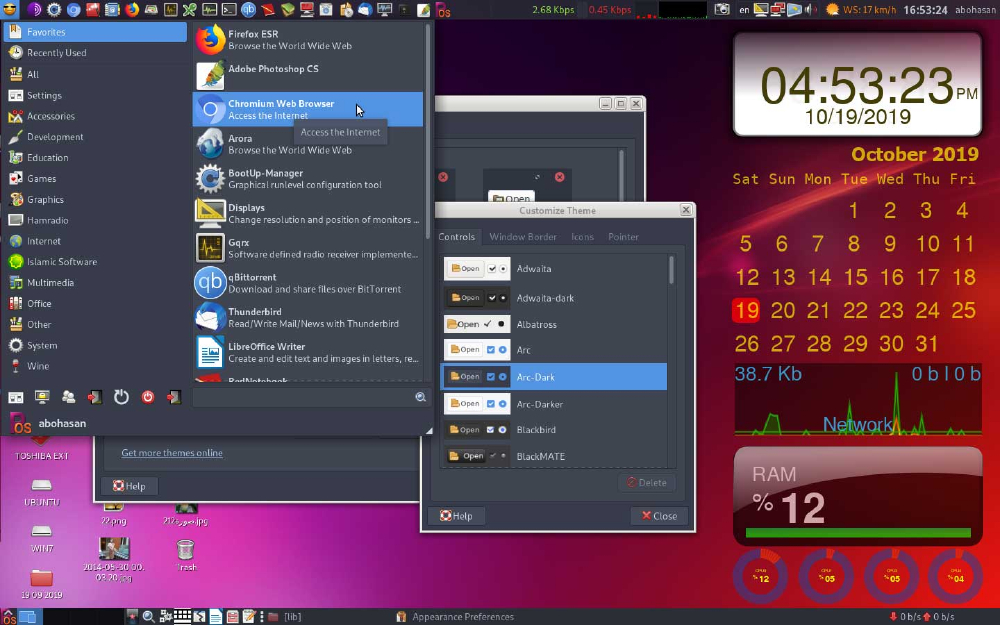Click the white restart power icon in the menu

[x=121, y=397]
